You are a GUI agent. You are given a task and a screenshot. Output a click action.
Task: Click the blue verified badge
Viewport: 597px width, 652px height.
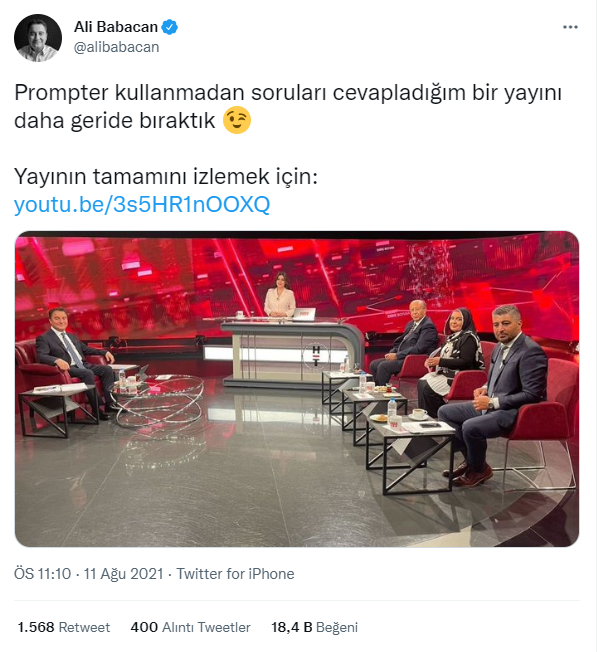pyautogui.click(x=169, y=27)
